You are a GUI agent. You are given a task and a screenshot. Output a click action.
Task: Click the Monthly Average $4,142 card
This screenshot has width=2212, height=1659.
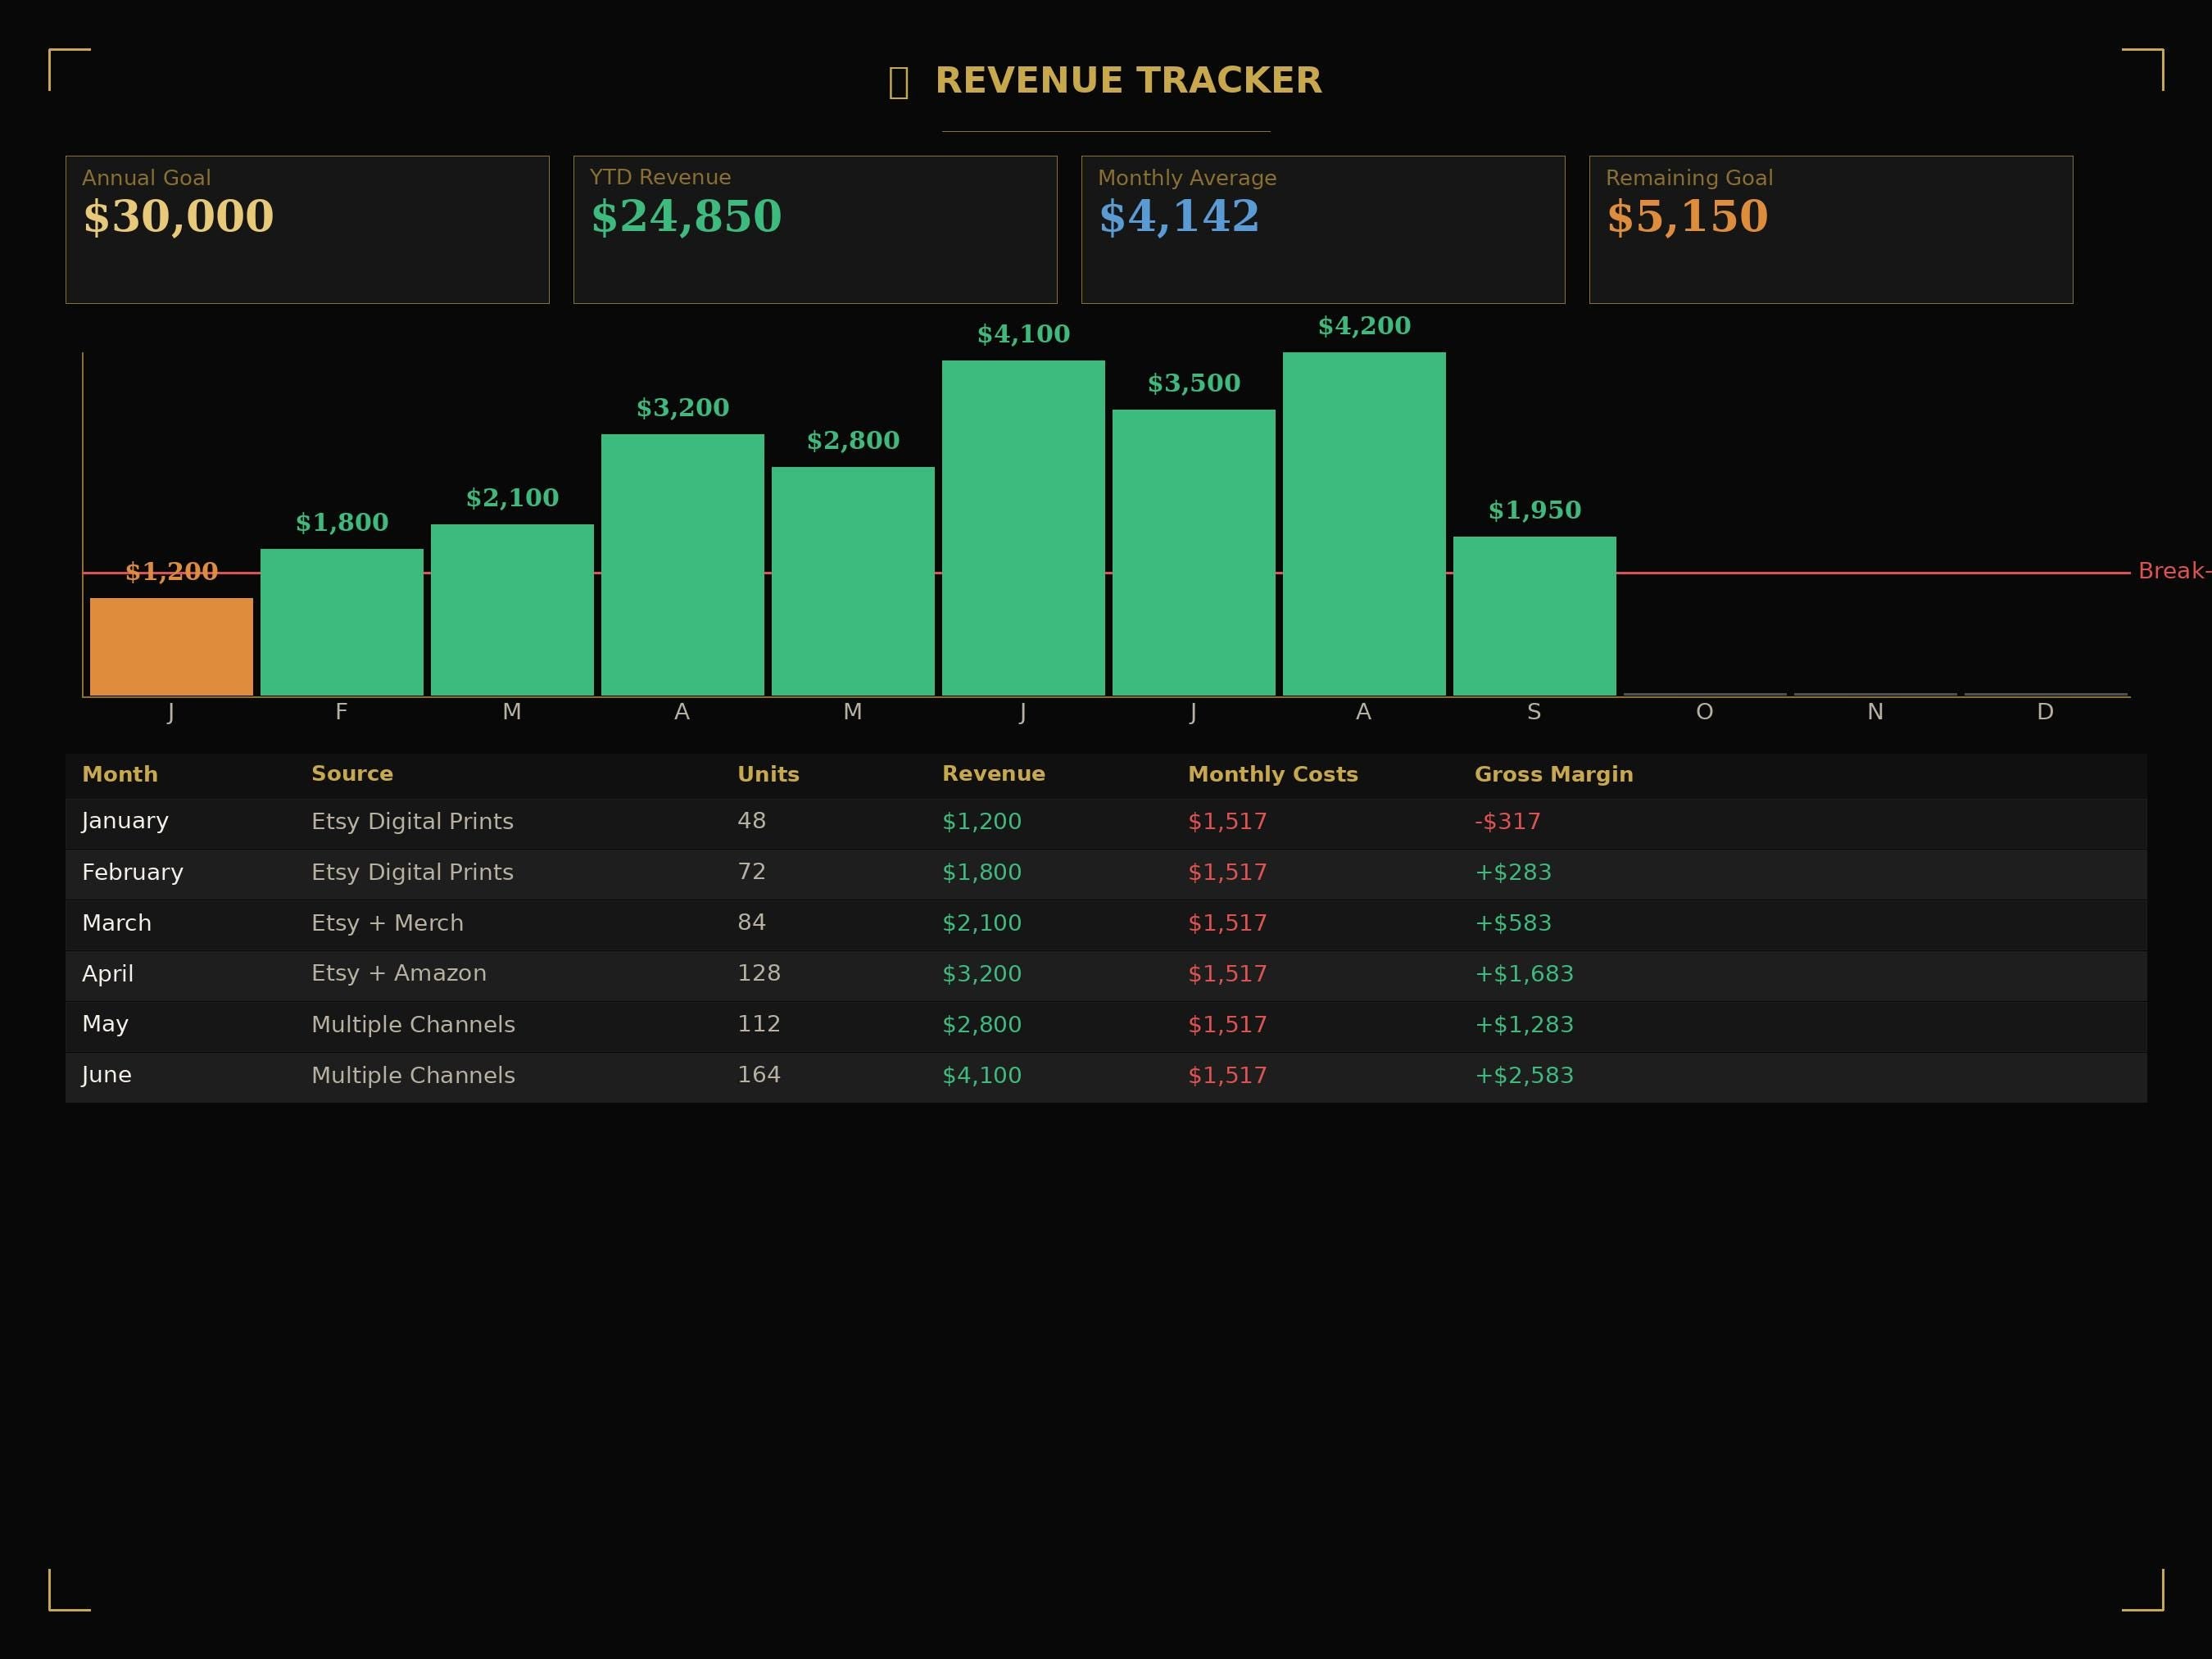(1323, 229)
